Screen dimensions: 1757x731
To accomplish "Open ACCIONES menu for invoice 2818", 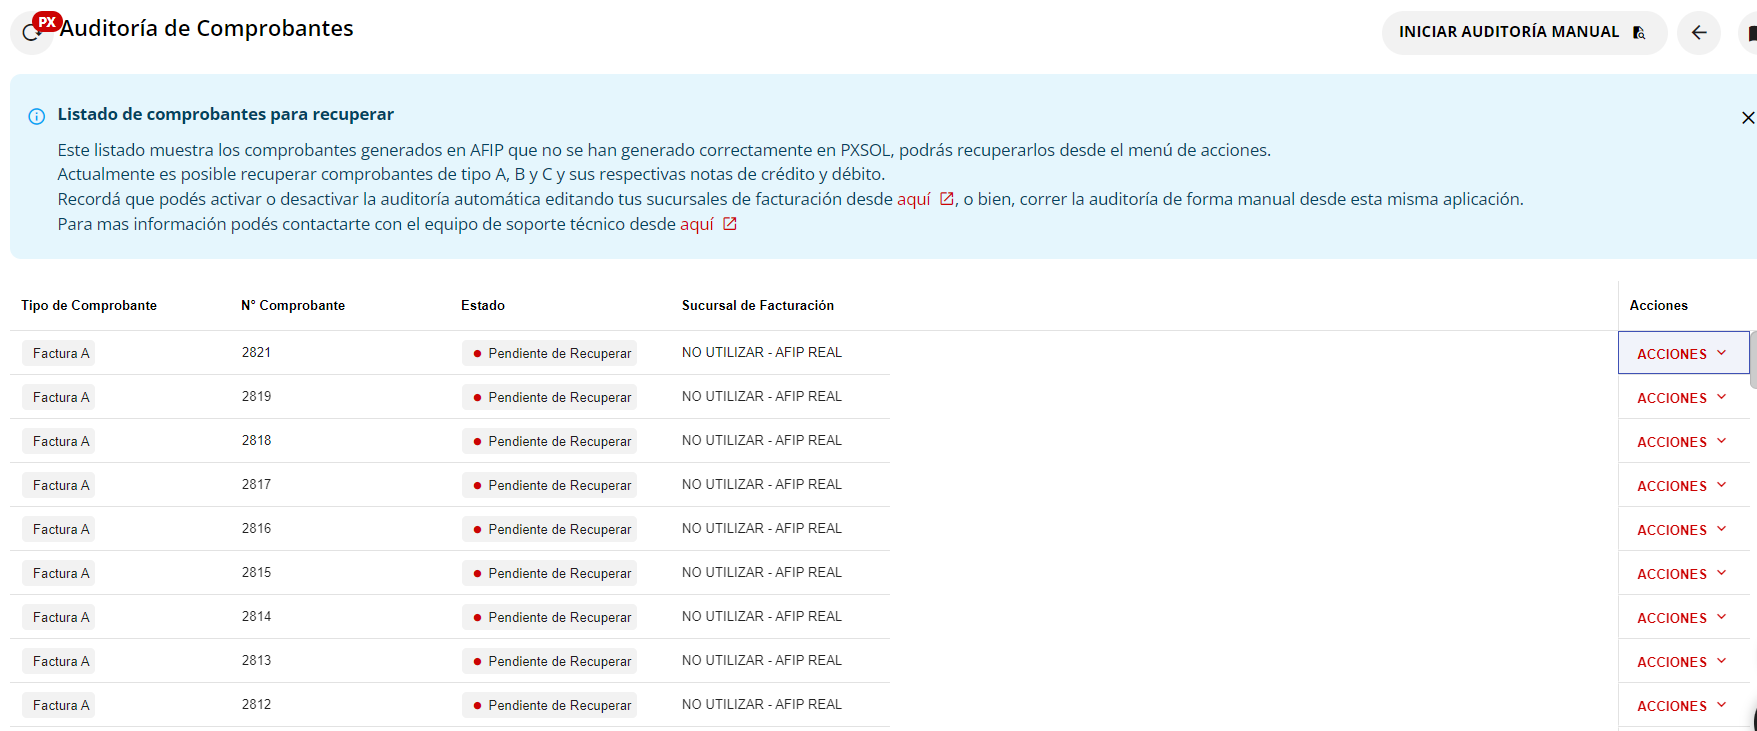I will click(x=1682, y=442).
